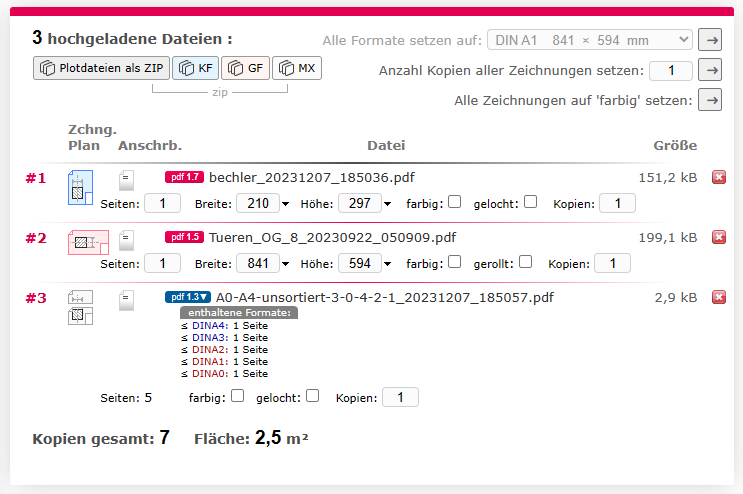Check gelocht for the A0-A4-unsortiert file
Screen dimensions: 743x494
(x=312, y=396)
